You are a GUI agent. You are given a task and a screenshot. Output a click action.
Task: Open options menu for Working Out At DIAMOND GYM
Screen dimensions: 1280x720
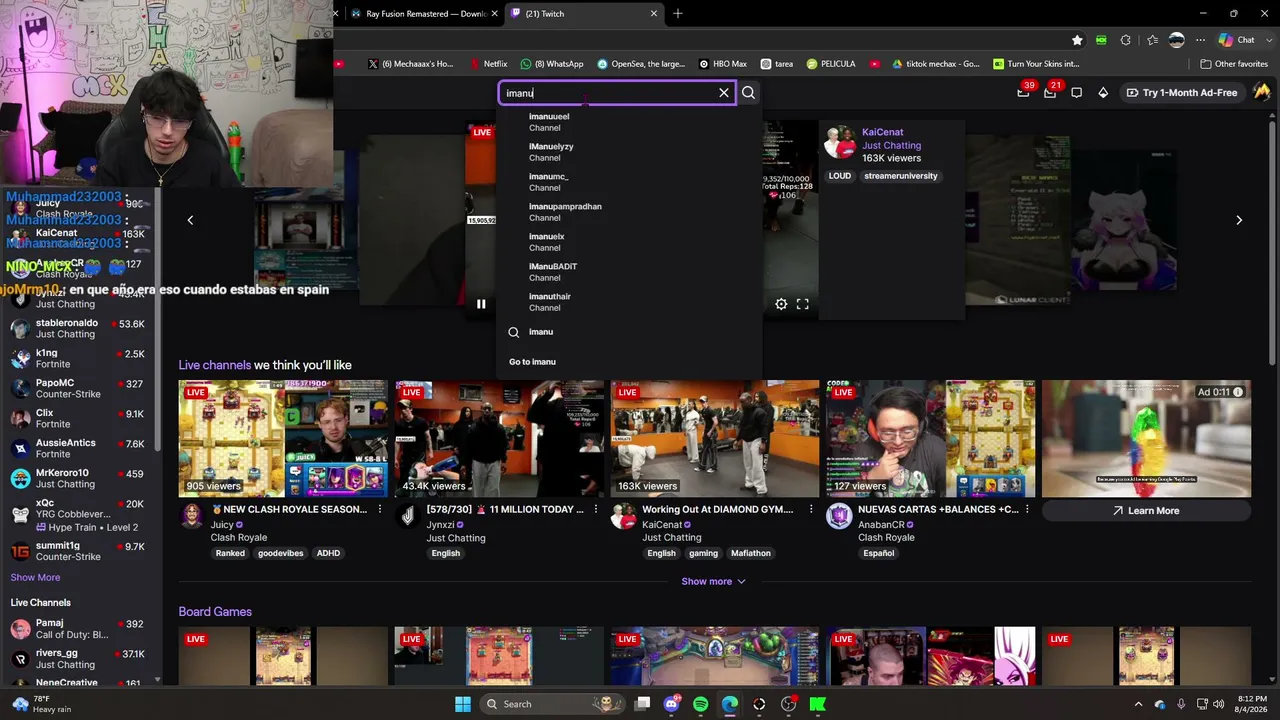point(812,510)
